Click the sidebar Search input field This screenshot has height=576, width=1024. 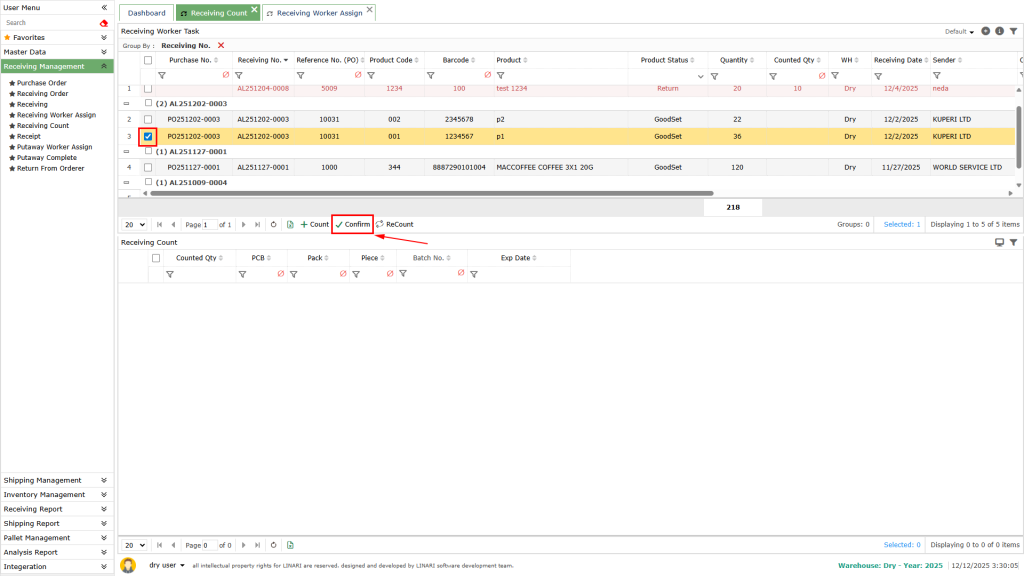tap(48, 22)
